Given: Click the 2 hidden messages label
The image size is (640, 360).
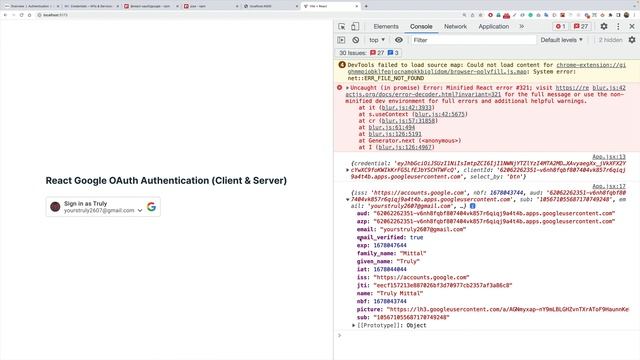Looking at the screenshot, I should point(610,40).
